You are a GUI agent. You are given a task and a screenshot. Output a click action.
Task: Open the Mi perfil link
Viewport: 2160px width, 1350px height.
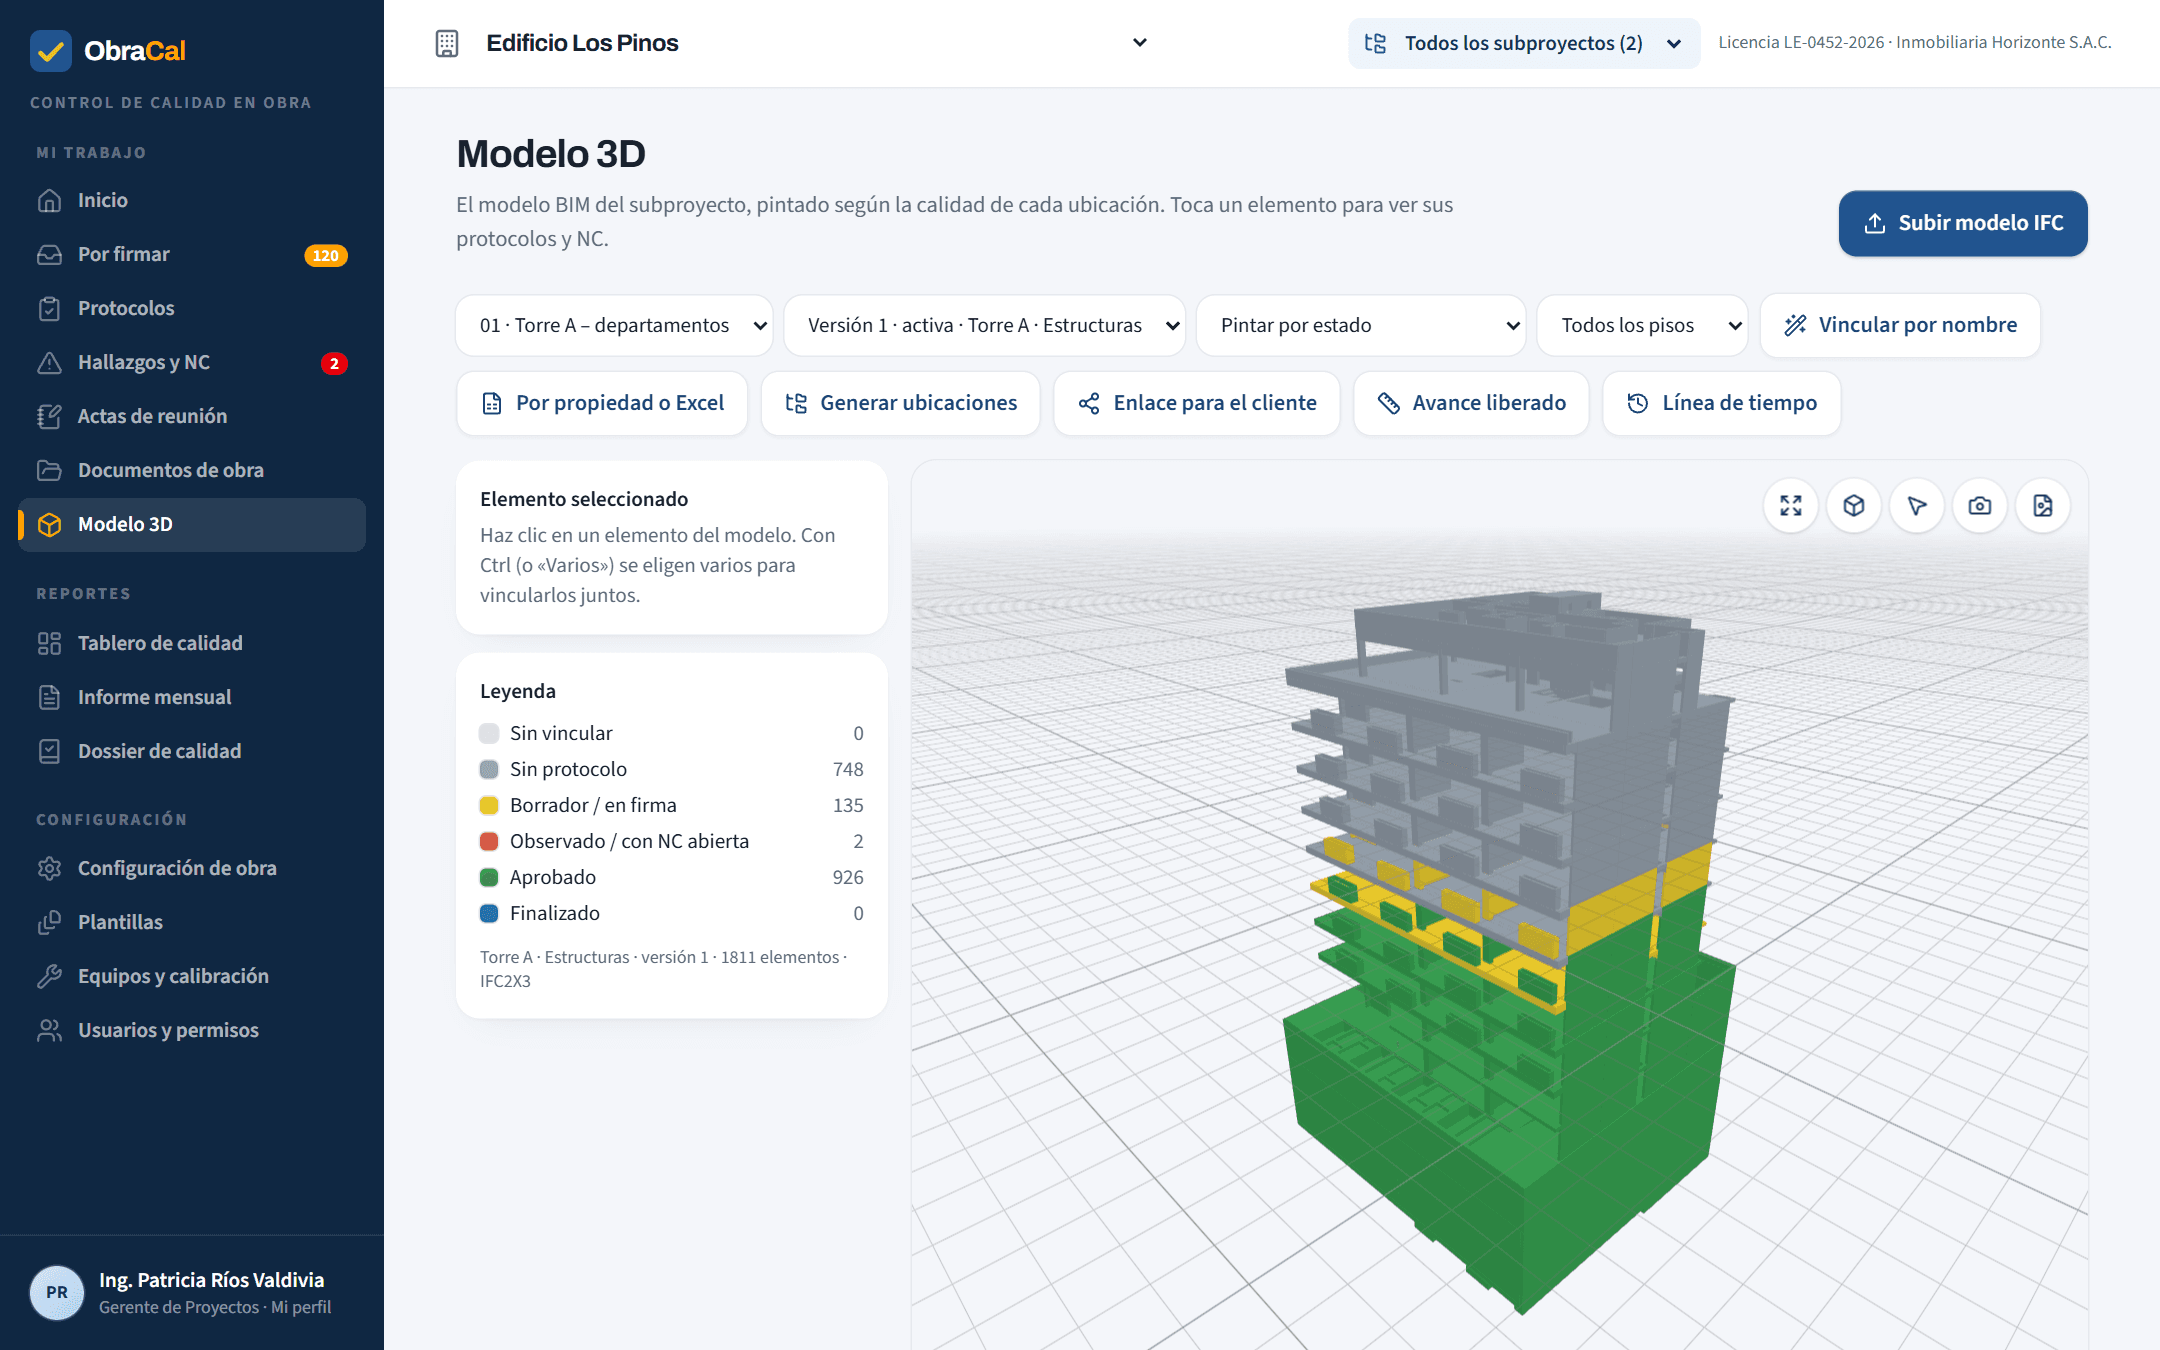tap(301, 1307)
